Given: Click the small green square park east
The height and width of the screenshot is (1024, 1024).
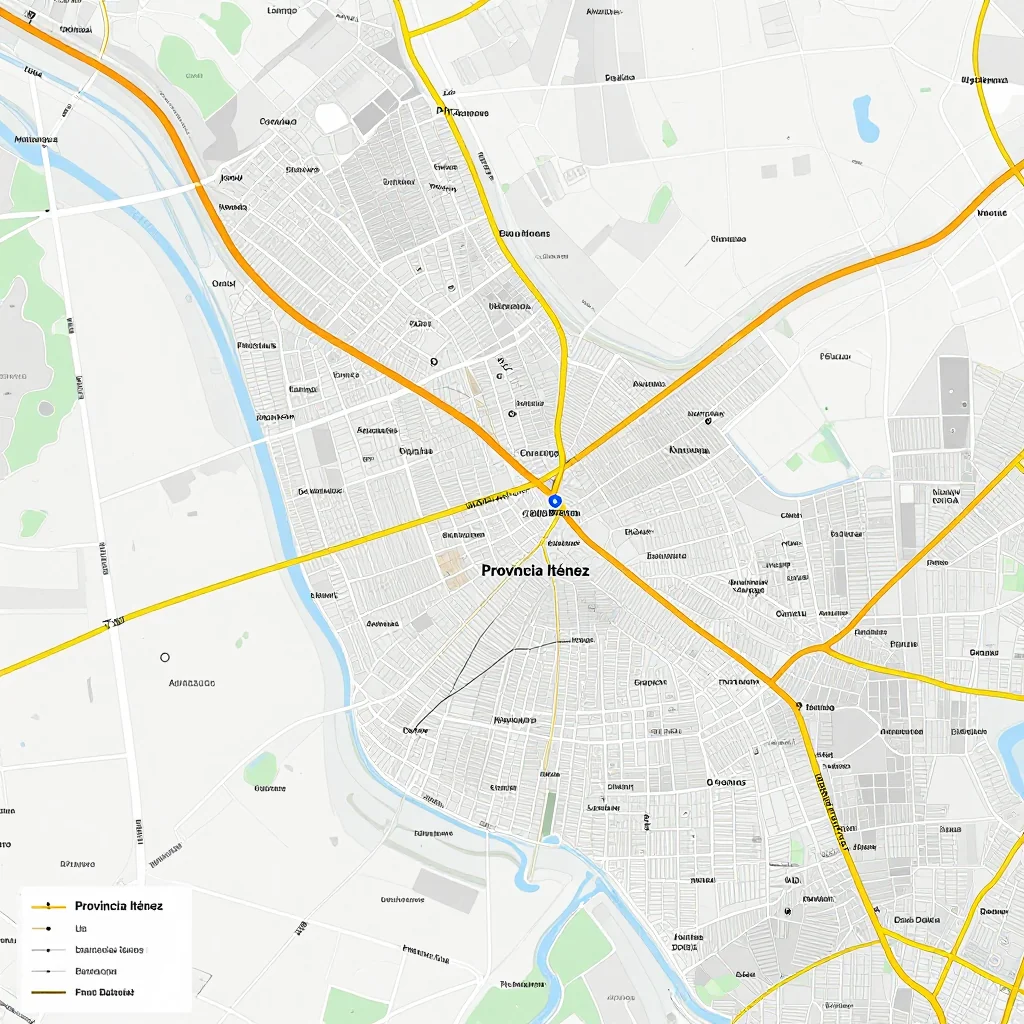Looking at the screenshot, I should click(x=793, y=462).
